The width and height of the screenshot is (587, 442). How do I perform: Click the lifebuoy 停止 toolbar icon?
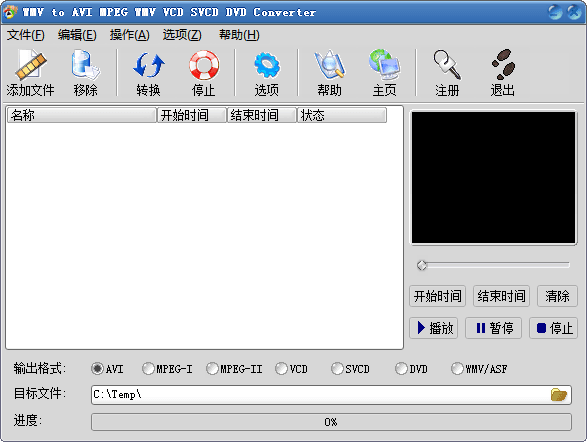pos(204,65)
